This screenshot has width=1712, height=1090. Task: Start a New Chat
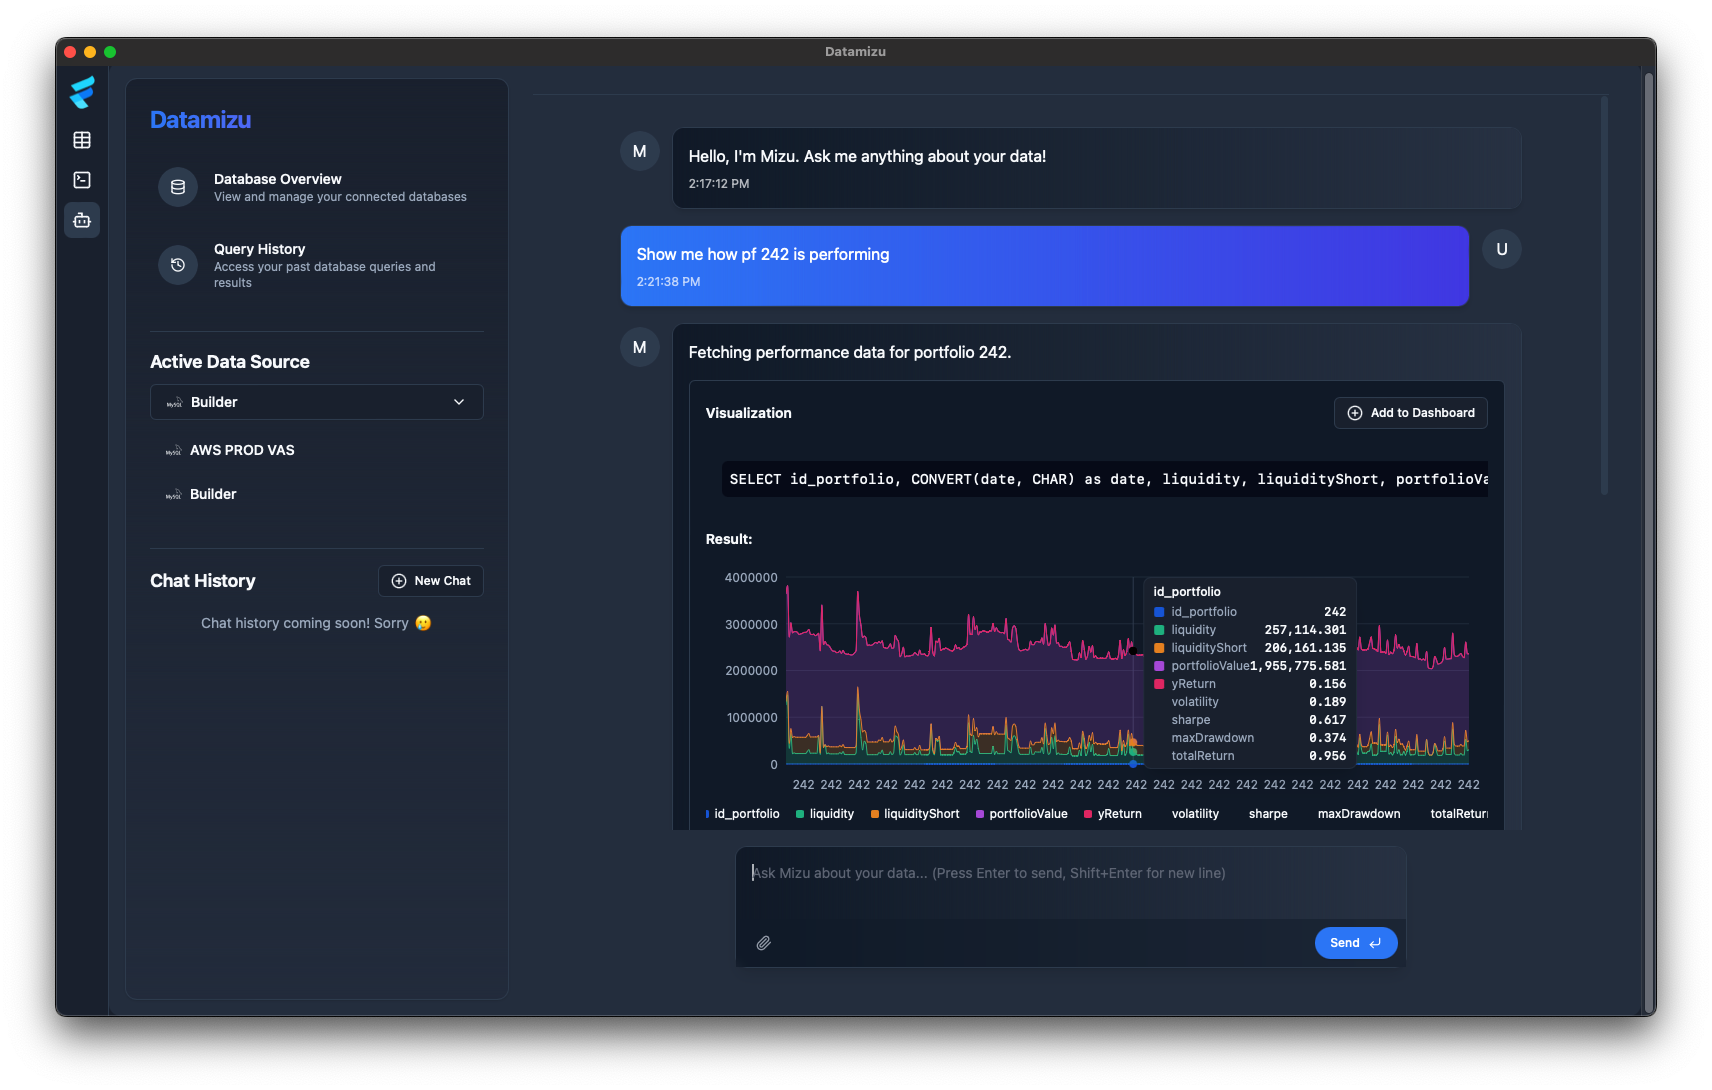click(x=431, y=581)
